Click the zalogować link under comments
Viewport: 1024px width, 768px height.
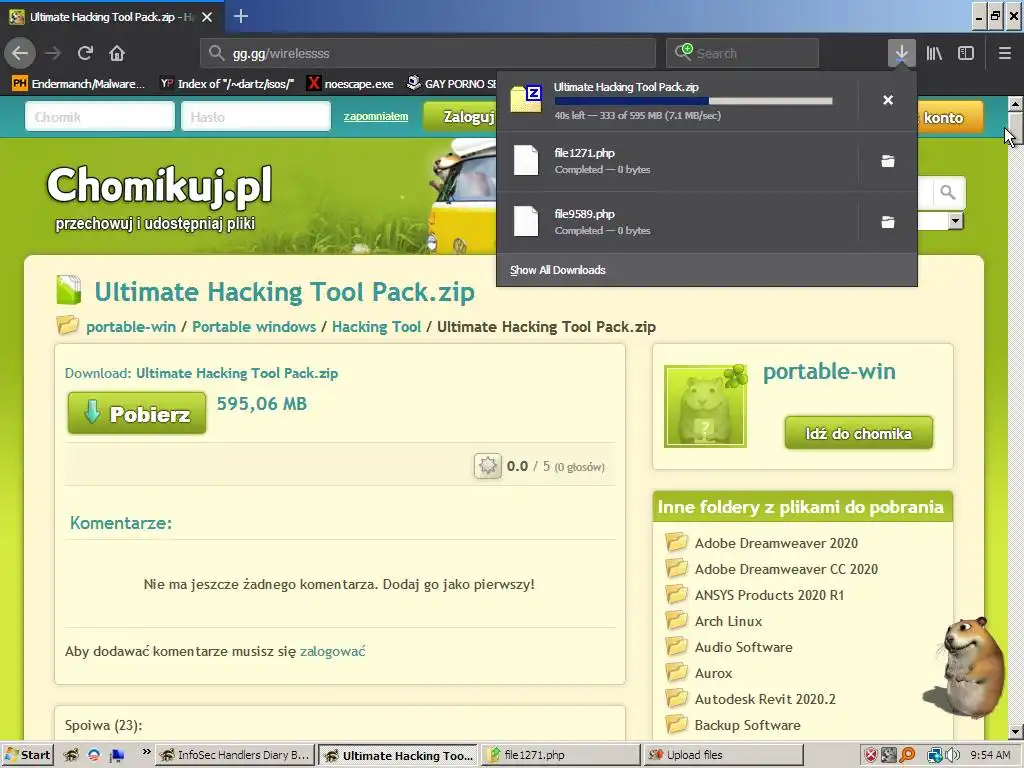pos(332,651)
